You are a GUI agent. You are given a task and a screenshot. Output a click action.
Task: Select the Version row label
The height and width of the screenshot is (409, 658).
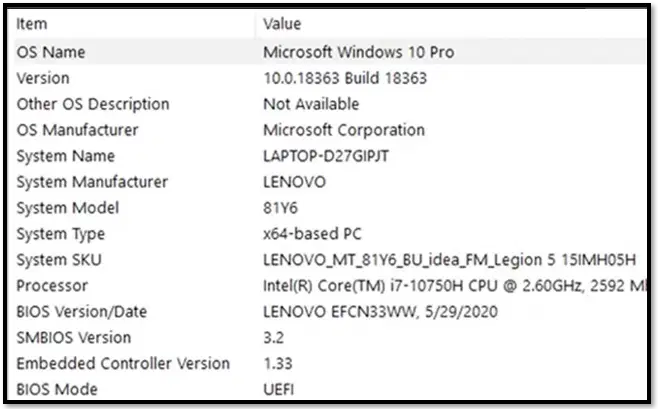43,78
